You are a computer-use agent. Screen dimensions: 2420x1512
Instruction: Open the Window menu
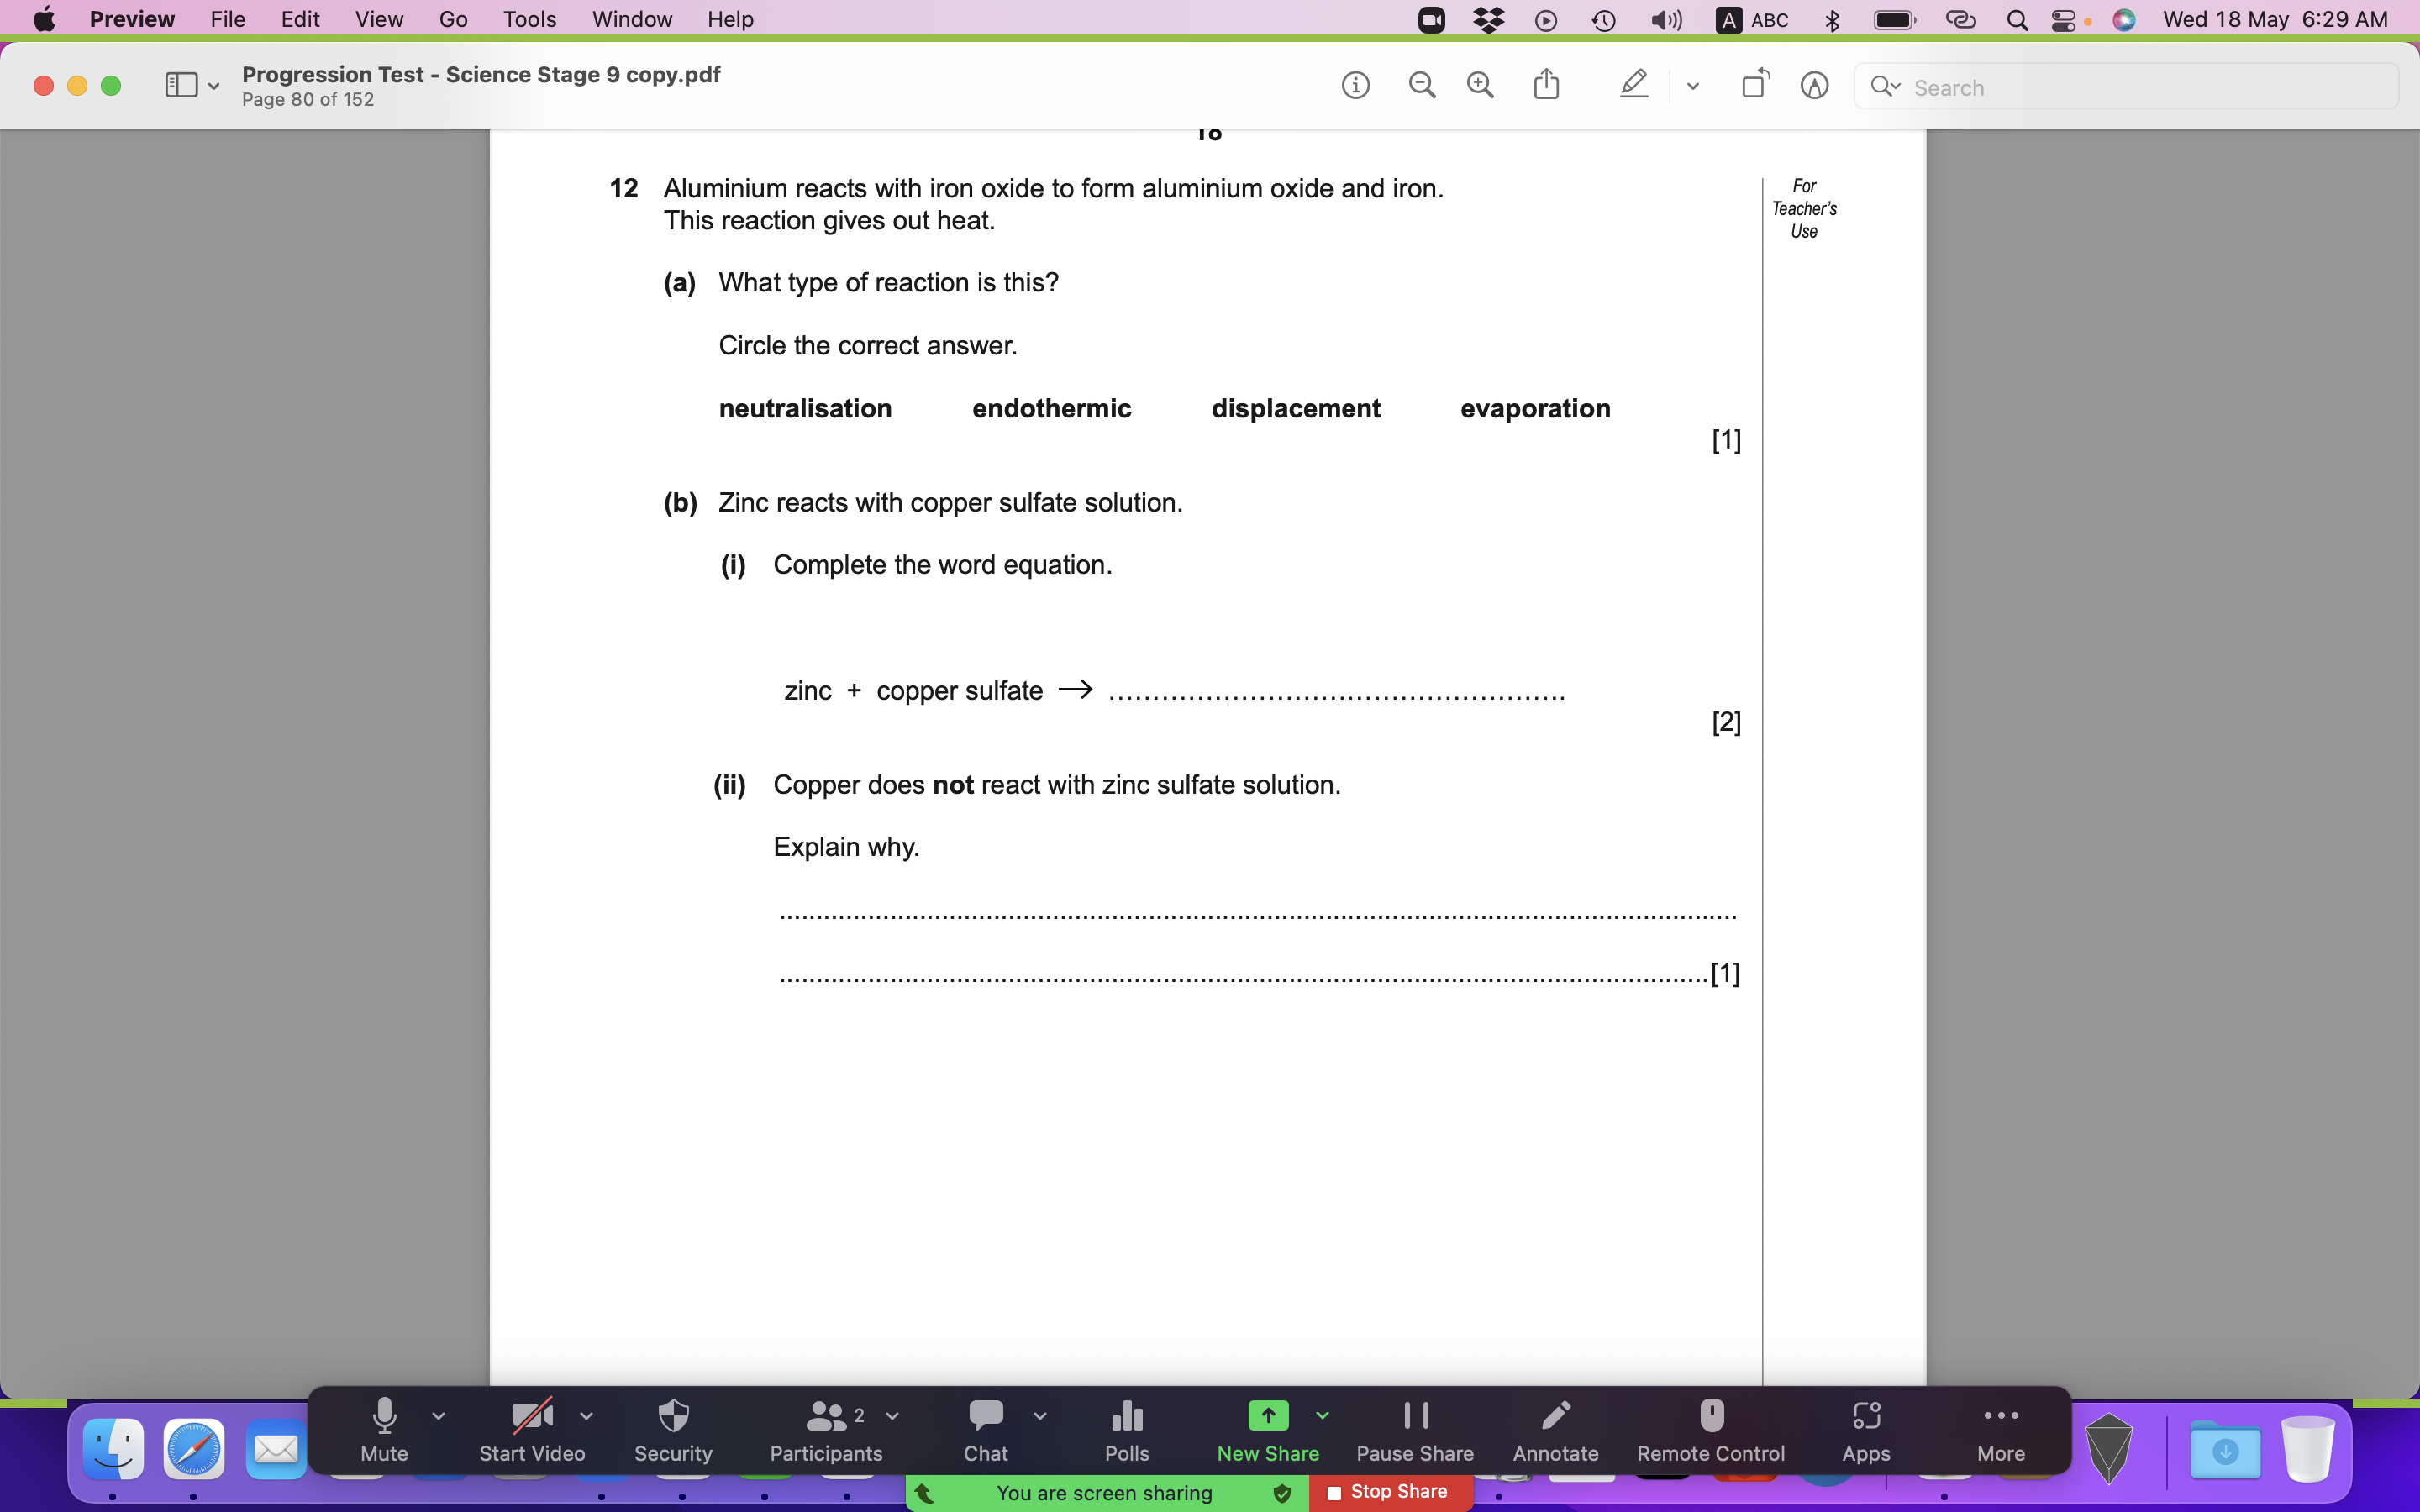pyautogui.click(x=632, y=19)
